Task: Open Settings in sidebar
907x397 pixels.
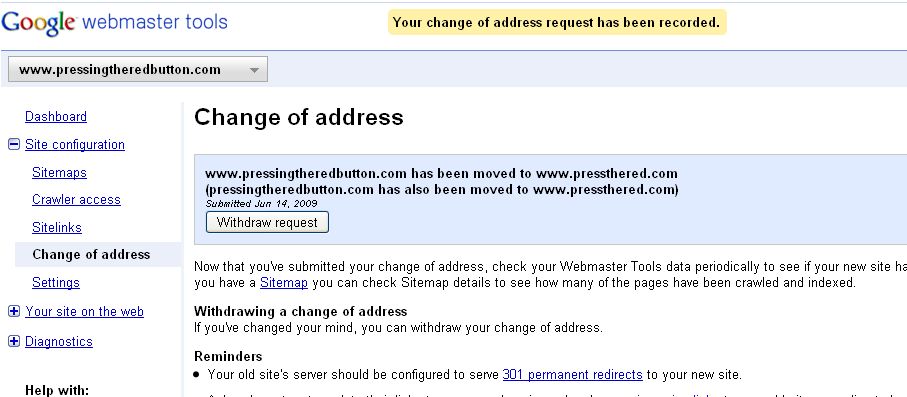Action: (56, 282)
